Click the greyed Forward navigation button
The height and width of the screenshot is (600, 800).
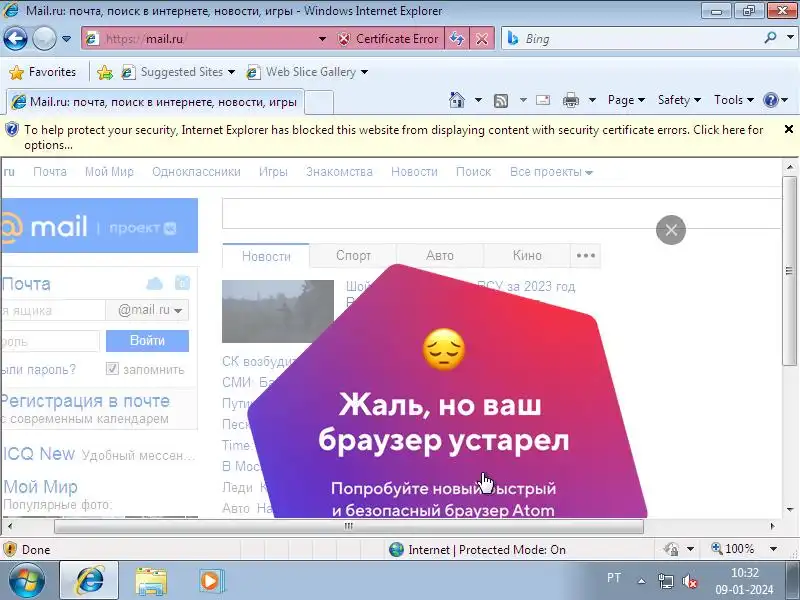point(44,38)
